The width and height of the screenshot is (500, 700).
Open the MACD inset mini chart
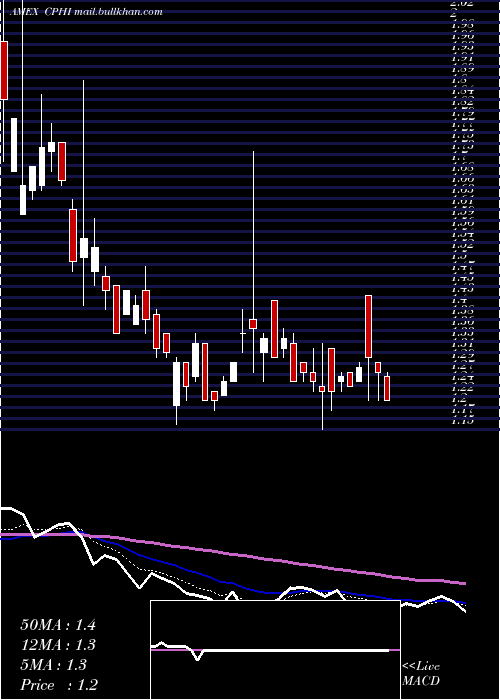(275, 650)
